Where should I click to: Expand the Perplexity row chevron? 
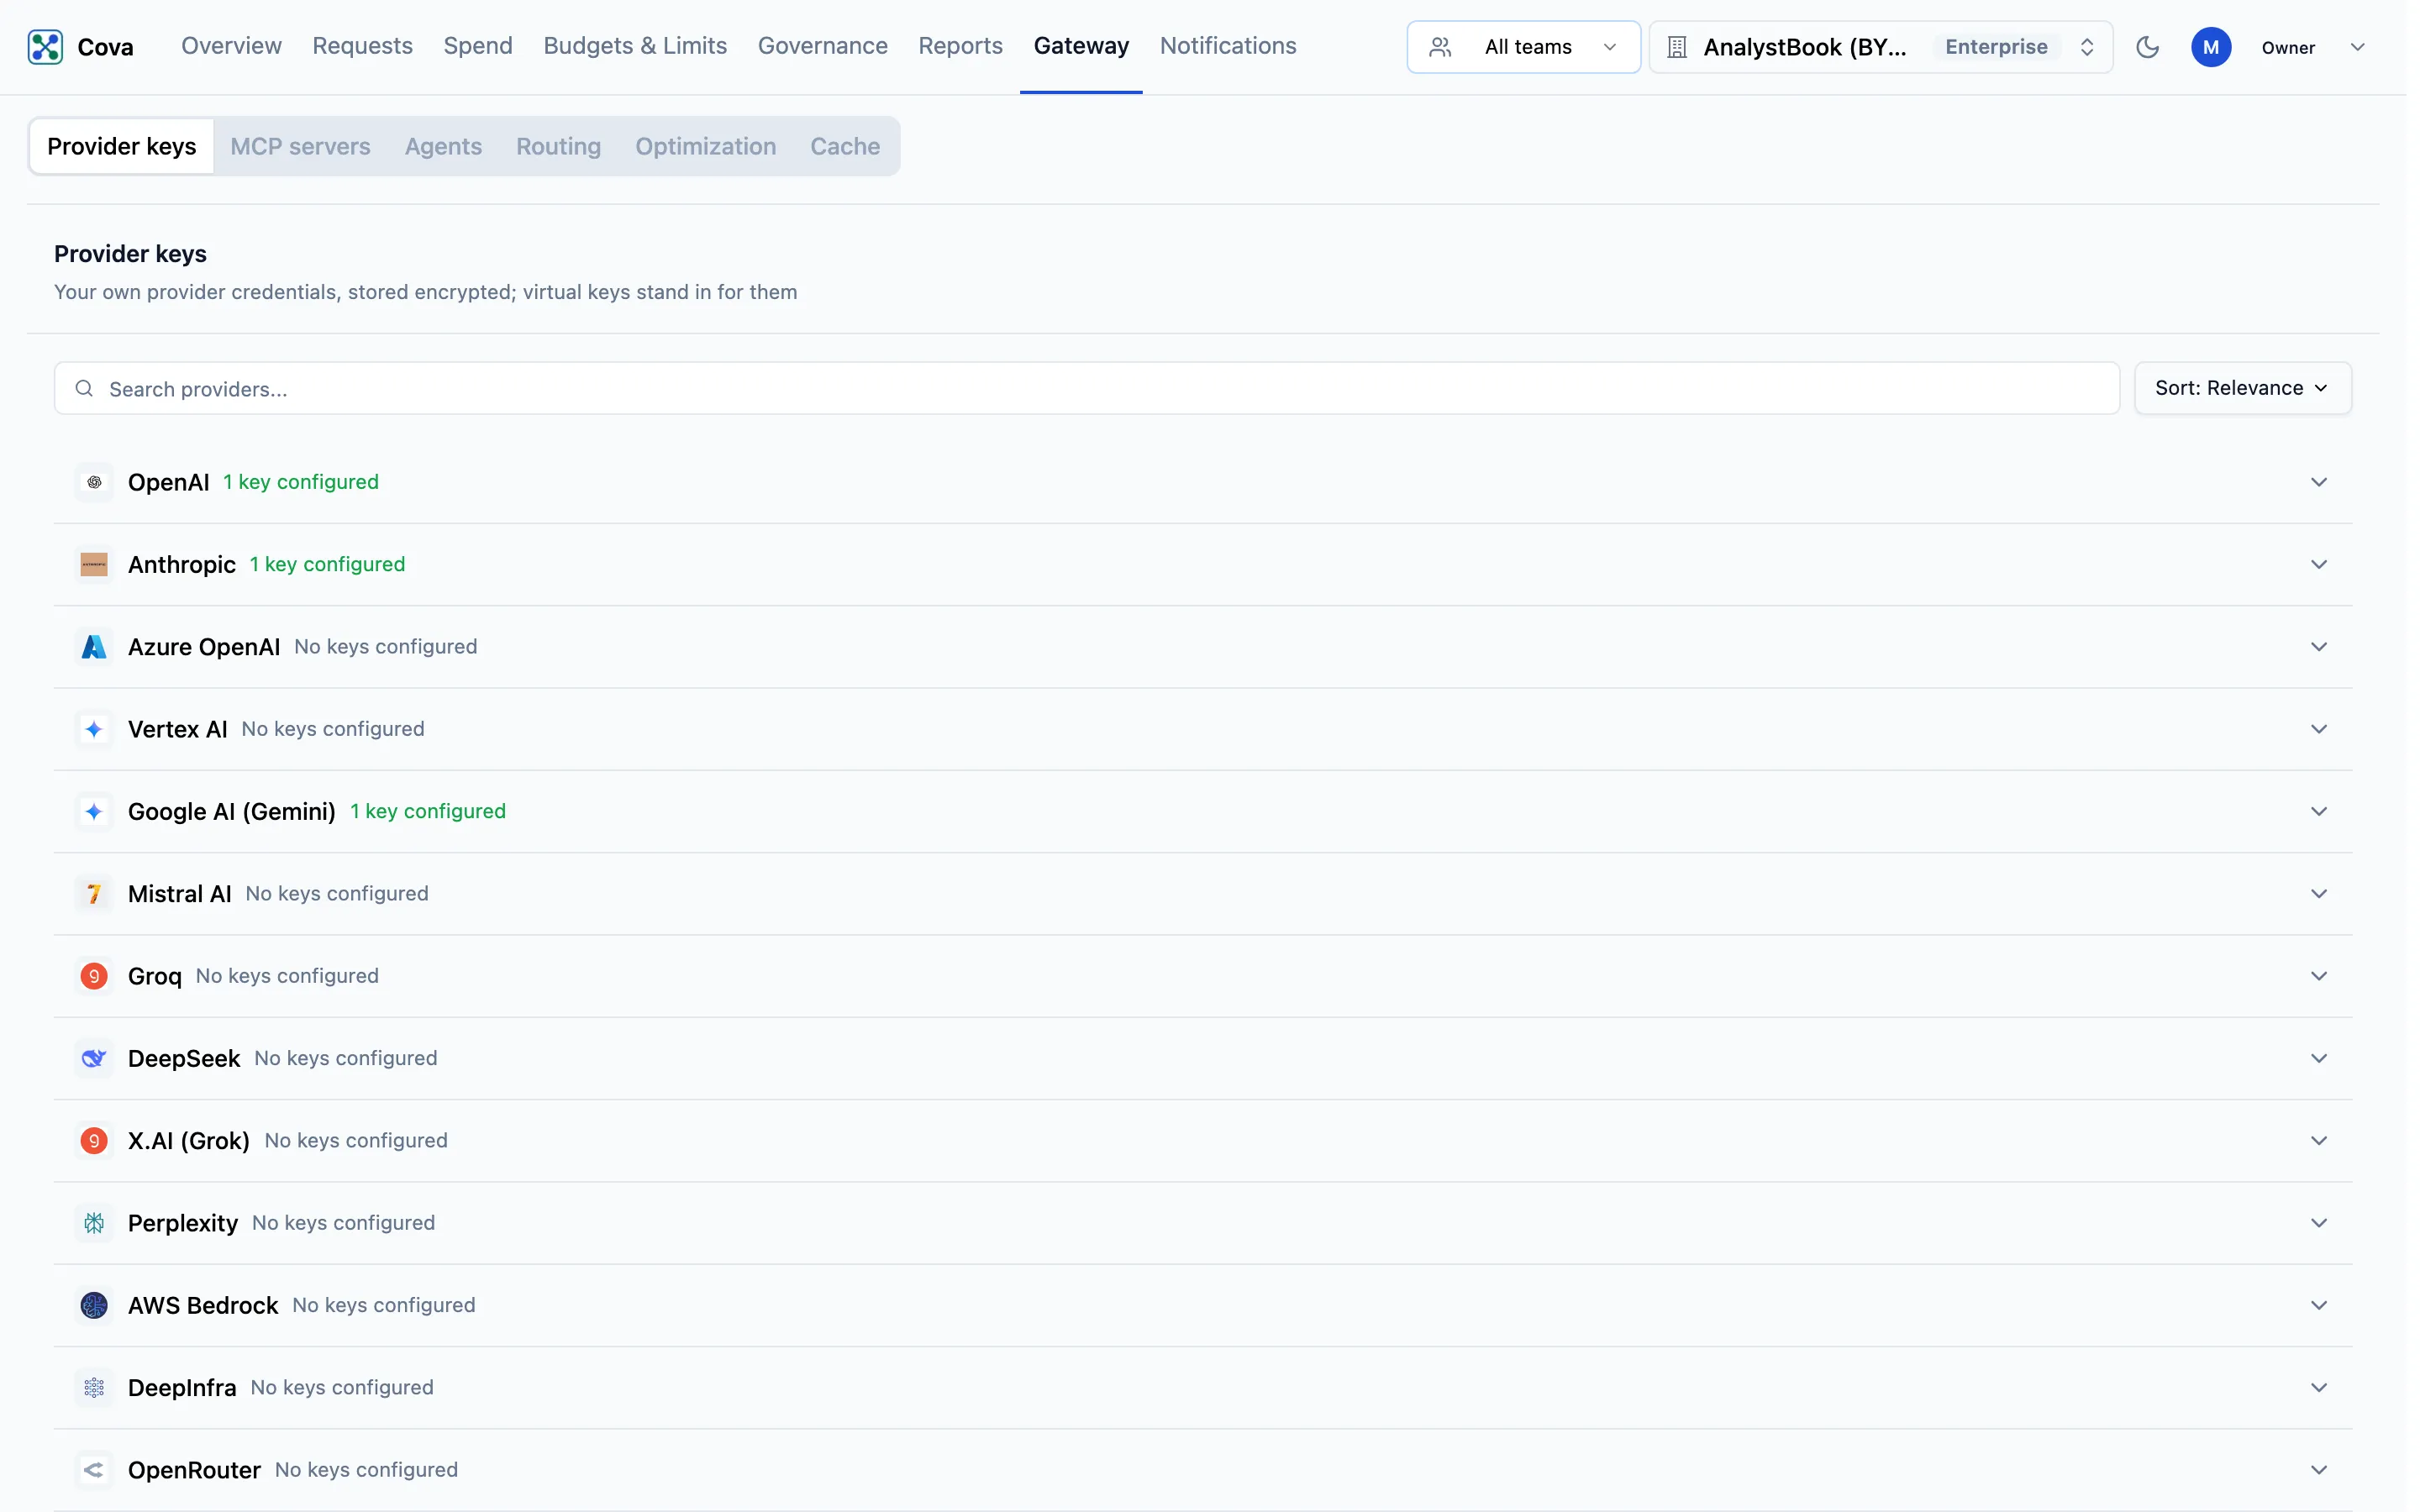(2318, 1223)
